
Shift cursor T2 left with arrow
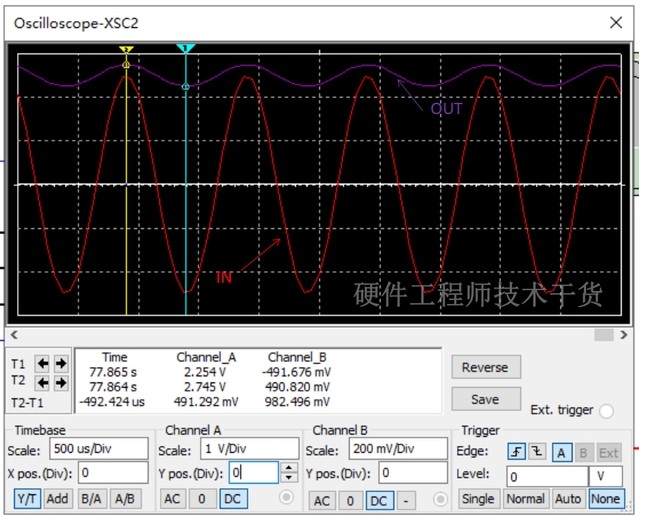tap(42, 383)
